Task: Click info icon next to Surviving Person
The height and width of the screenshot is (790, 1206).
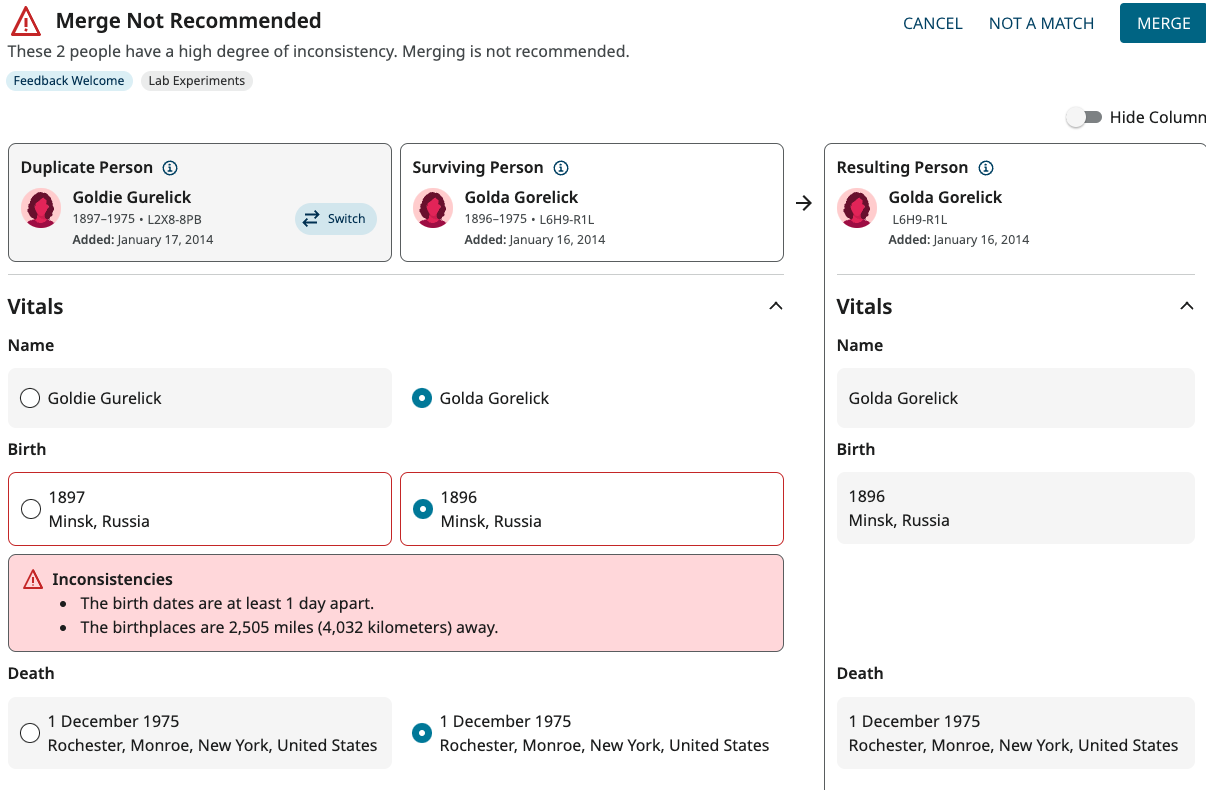Action: pos(561,168)
